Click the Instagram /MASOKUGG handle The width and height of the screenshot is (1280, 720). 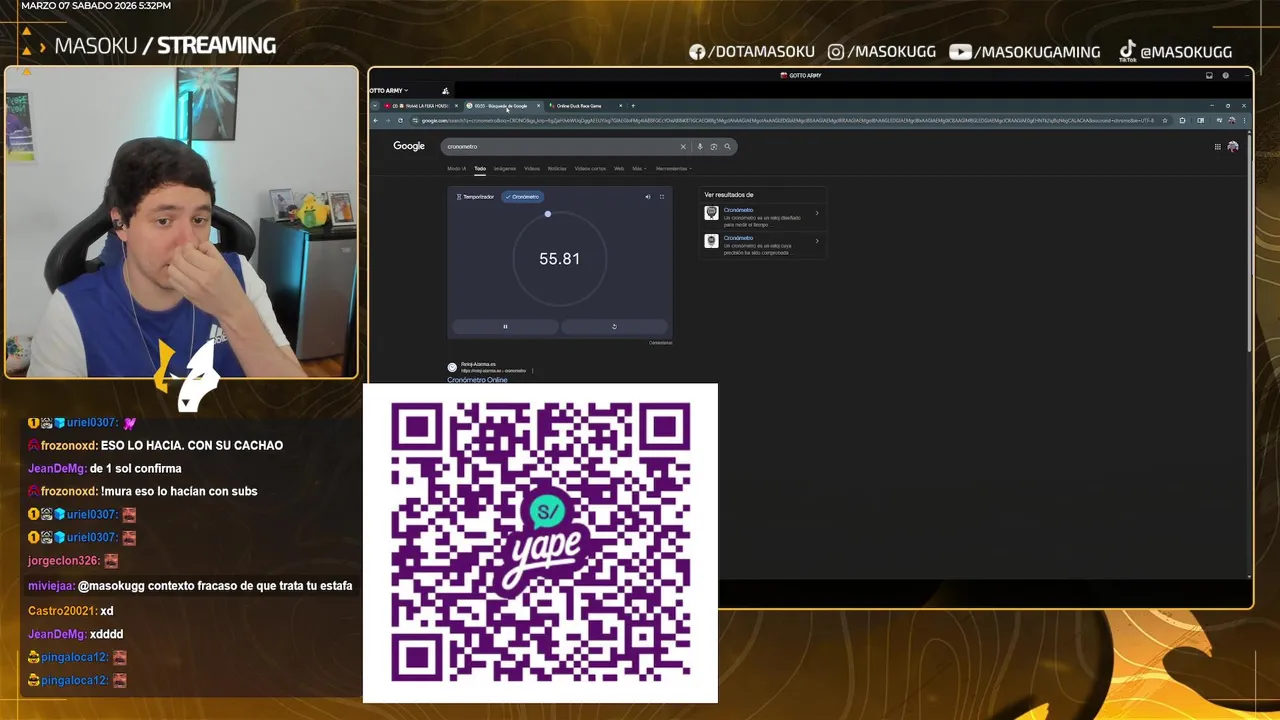coord(881,52)
